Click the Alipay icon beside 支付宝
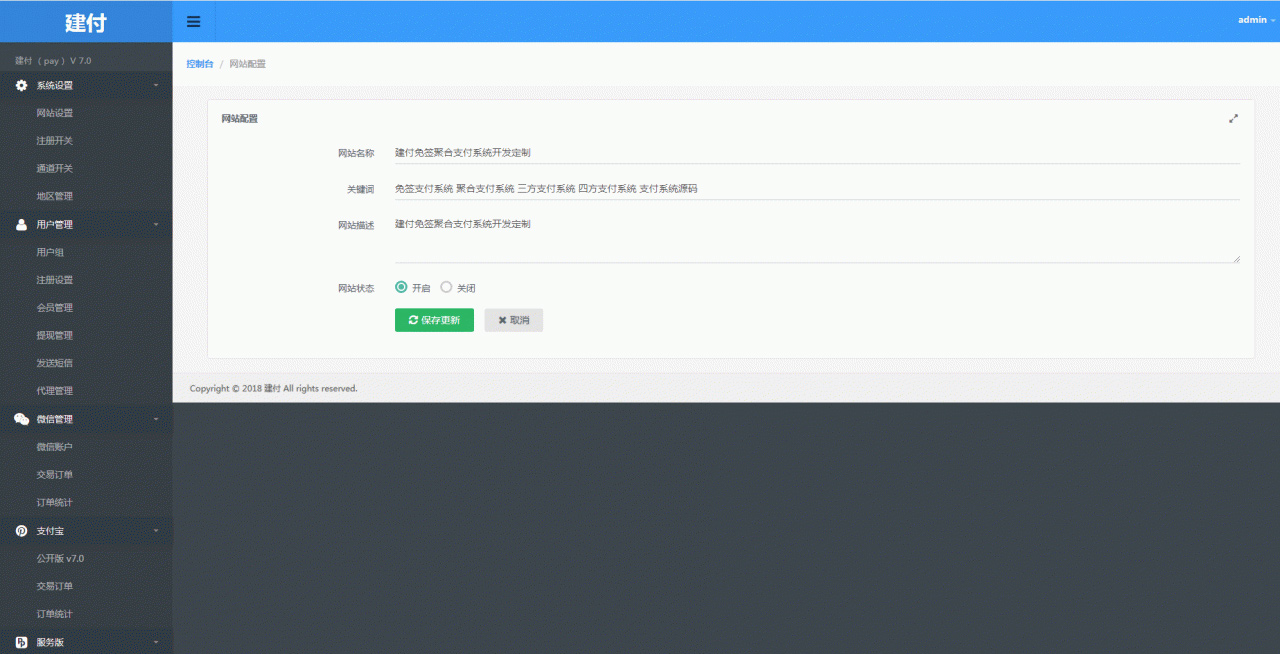 point(21,531)
